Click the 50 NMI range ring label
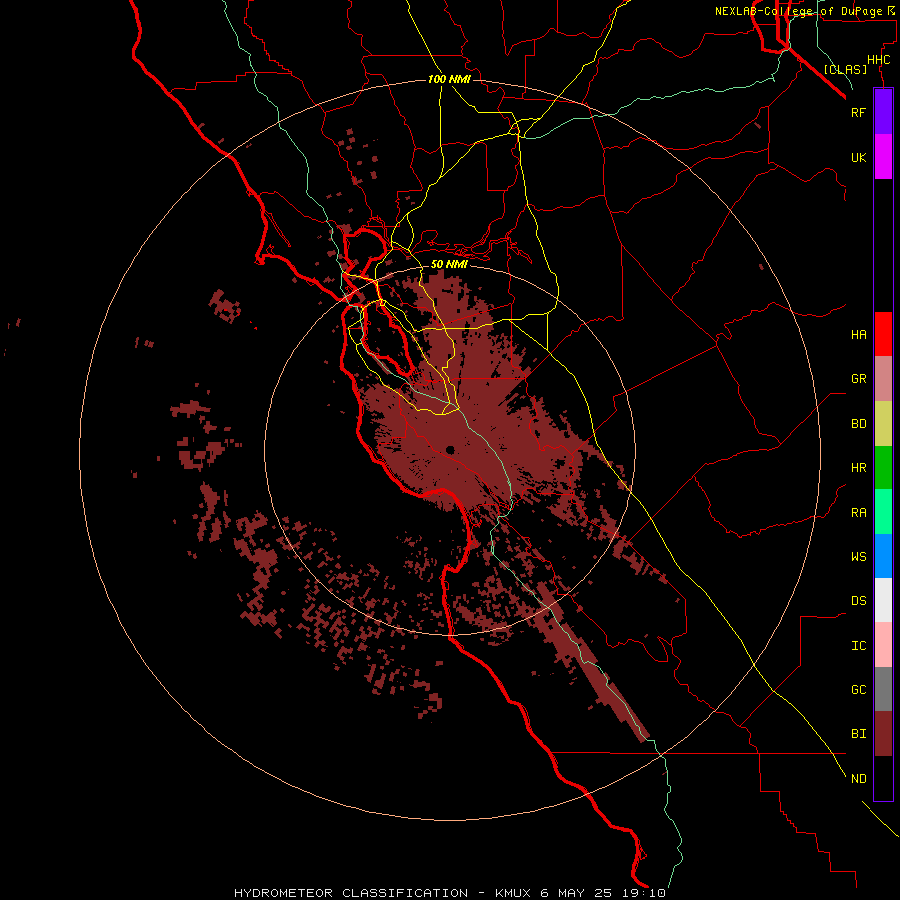 click(x=449, y=264)
